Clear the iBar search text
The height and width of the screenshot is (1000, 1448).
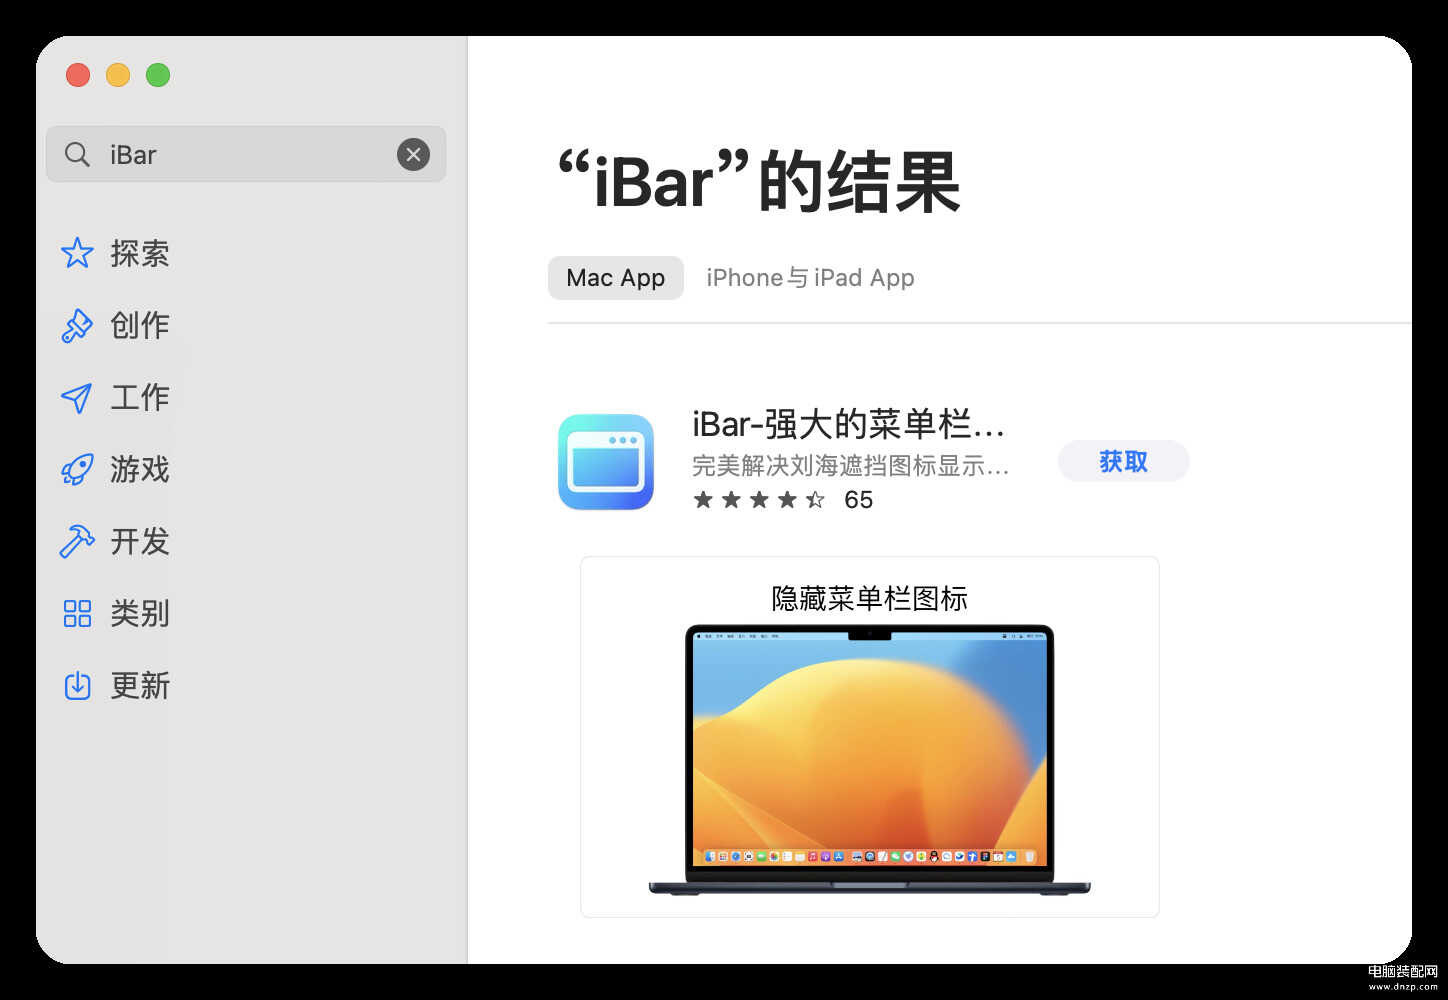coord(413,154)
